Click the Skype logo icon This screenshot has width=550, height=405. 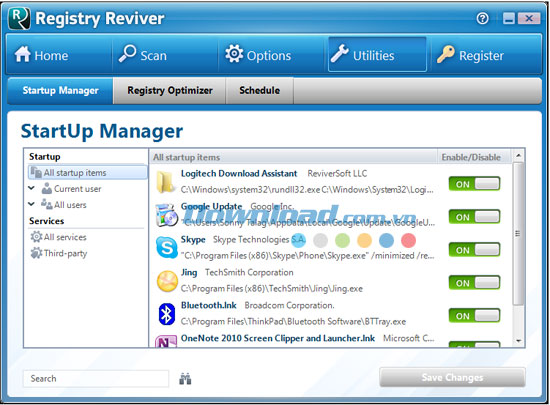pos(167,248)
